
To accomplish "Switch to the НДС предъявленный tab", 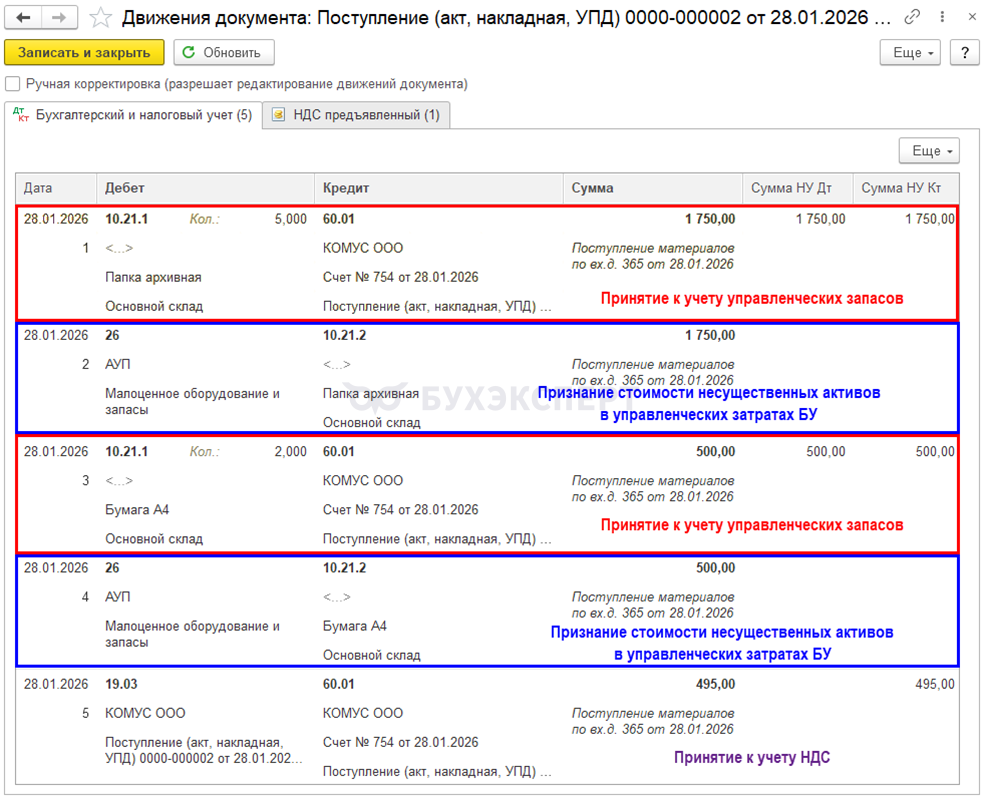I will click(x=356, y=115).
